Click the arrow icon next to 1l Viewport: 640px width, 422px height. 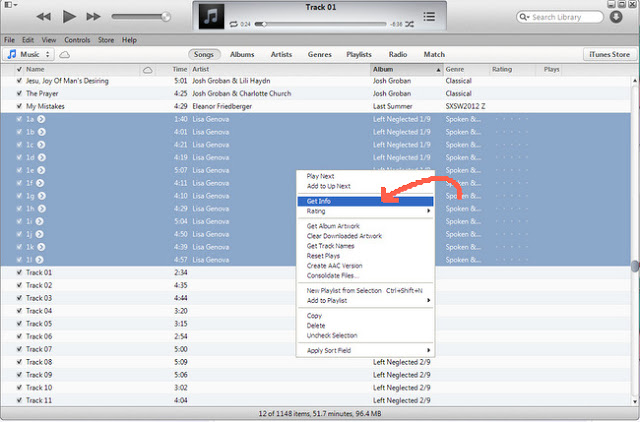pos(39,260)
